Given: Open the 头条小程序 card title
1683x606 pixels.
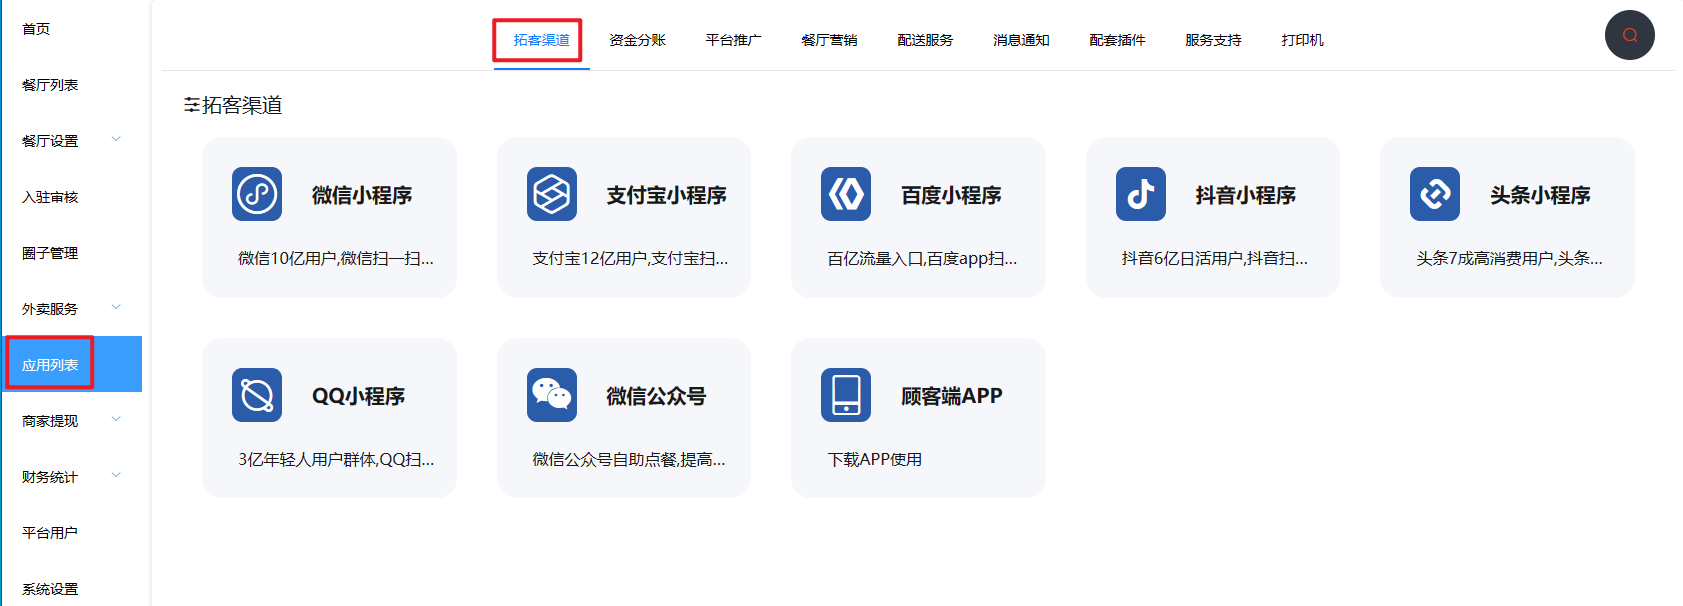Looking at the screenshot, I should click(1540, 195).
